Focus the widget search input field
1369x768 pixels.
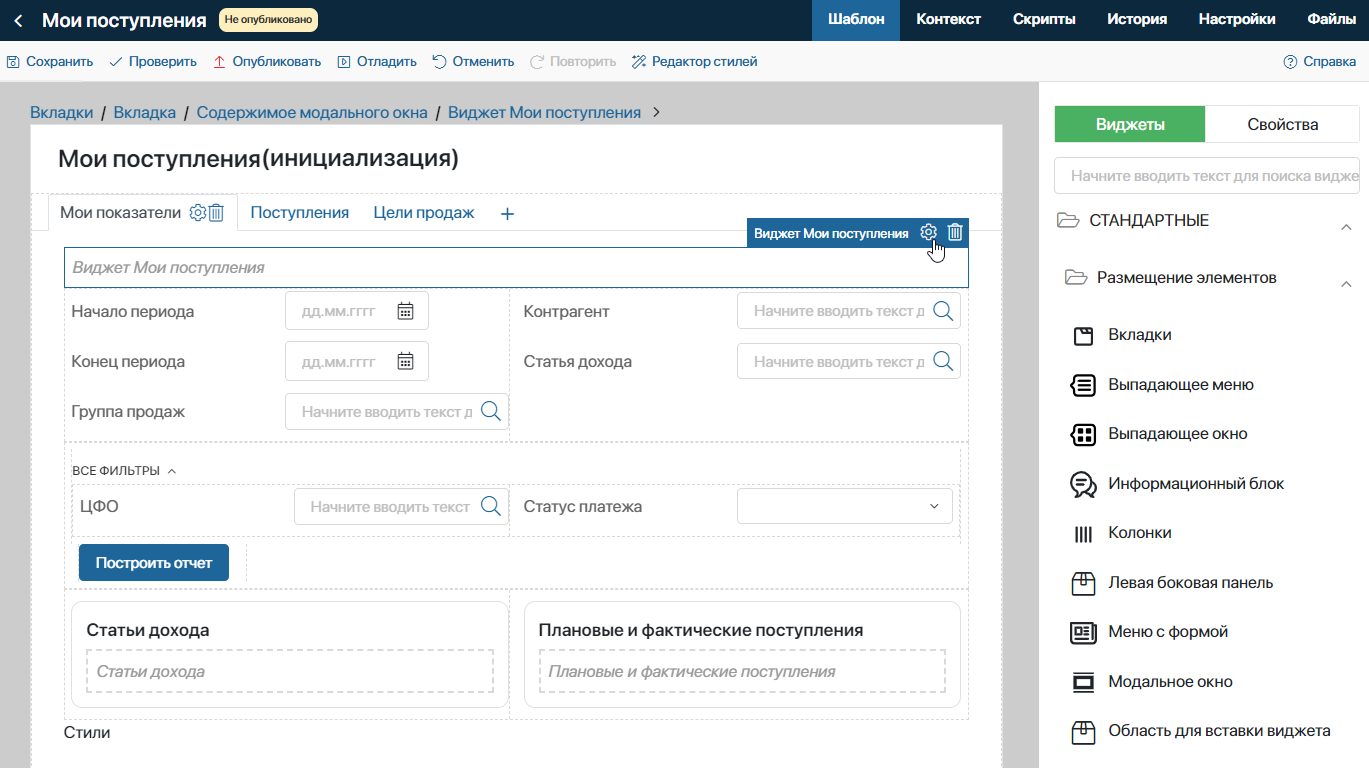coord(1207,175)
